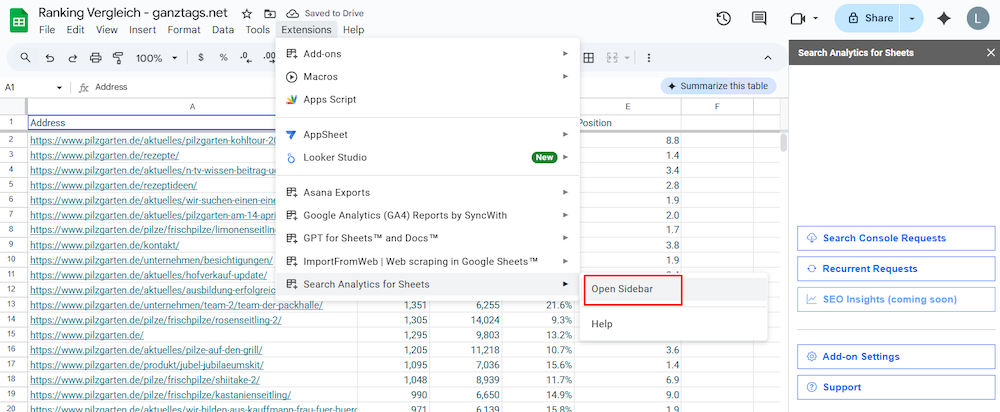Open the name box dropdown next to A1
This screenshot has height=412, width=1000.
click(59, 87)
